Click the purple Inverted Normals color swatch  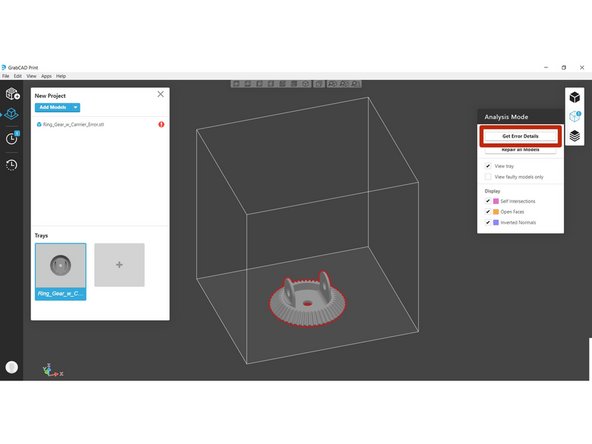pyautogui.click(x=496, y=222)
